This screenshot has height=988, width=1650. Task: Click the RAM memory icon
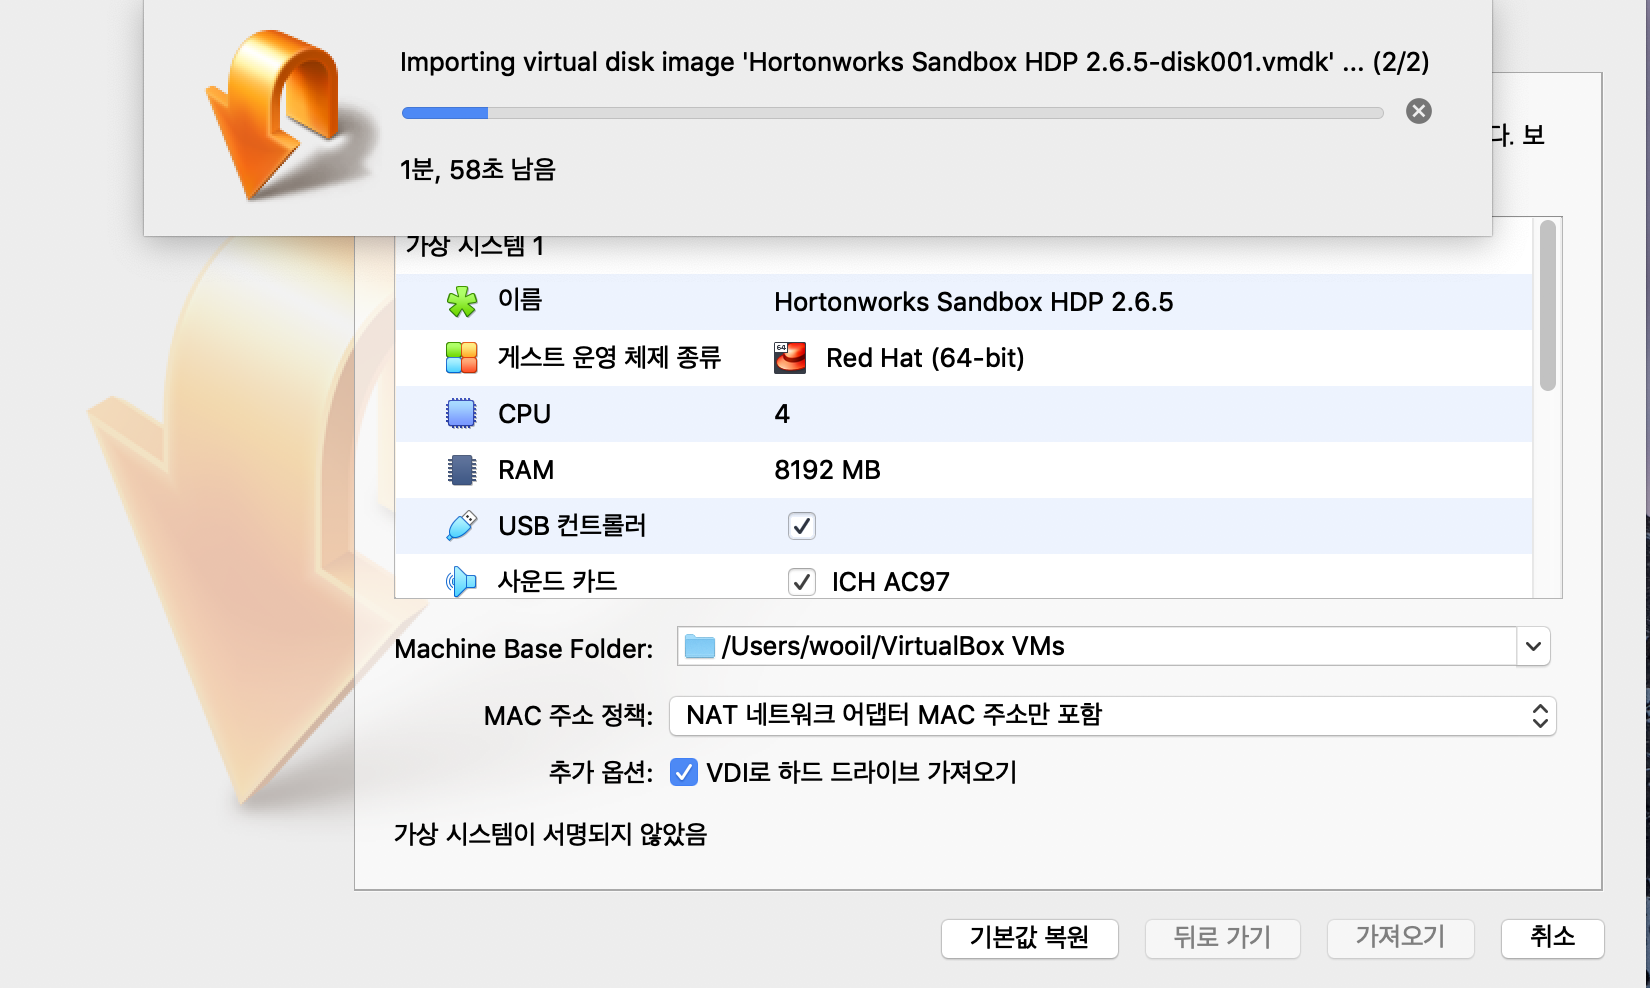click(x=461, y=469)
